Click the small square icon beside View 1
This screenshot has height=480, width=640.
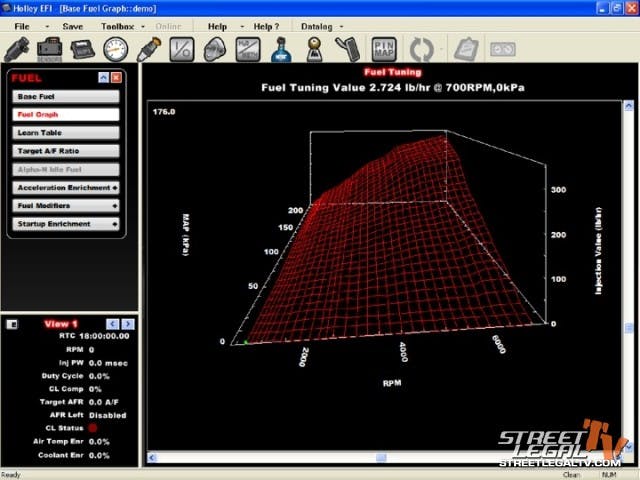coord(10,323)
